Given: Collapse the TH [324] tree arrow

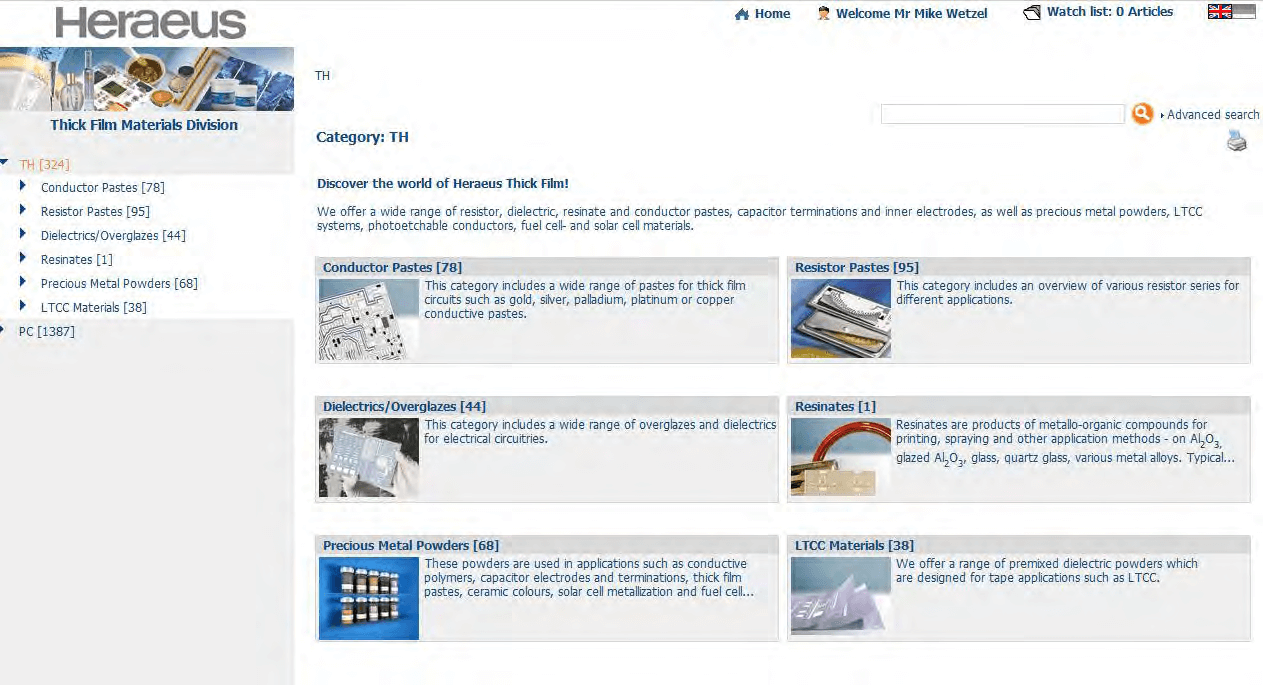Looking at the screenshot, I should point(6,163).
